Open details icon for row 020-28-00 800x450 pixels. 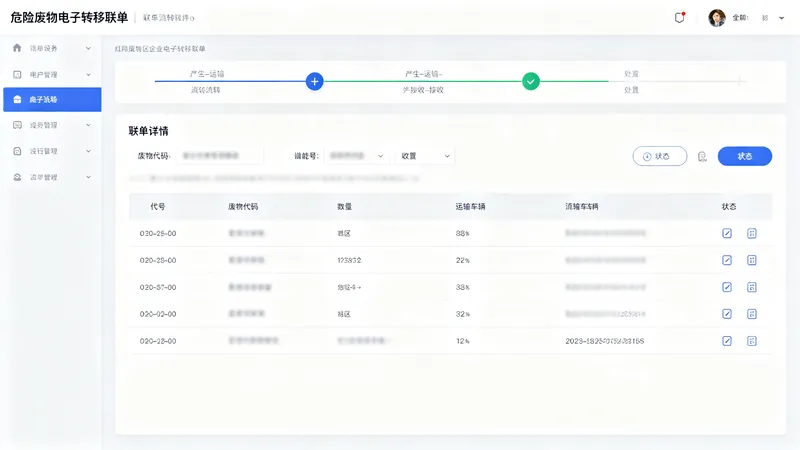click(x=752, y=260)
